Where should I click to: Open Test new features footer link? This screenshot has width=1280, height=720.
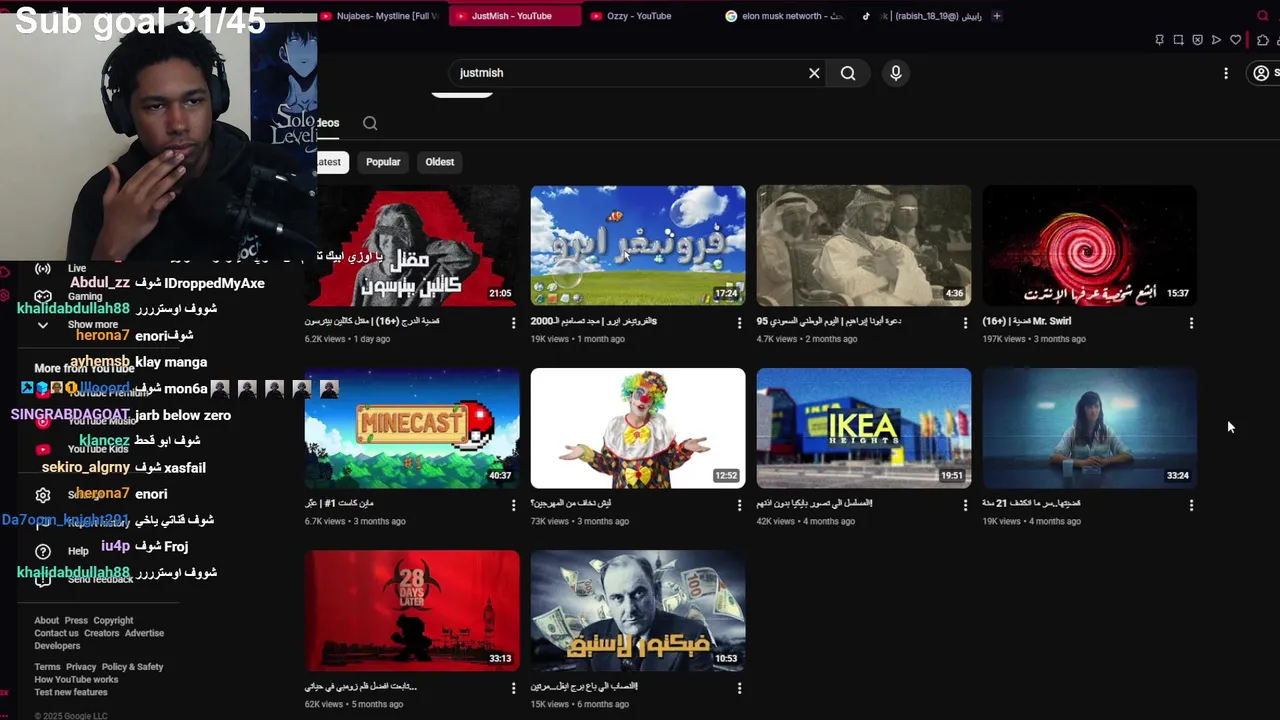71,692
